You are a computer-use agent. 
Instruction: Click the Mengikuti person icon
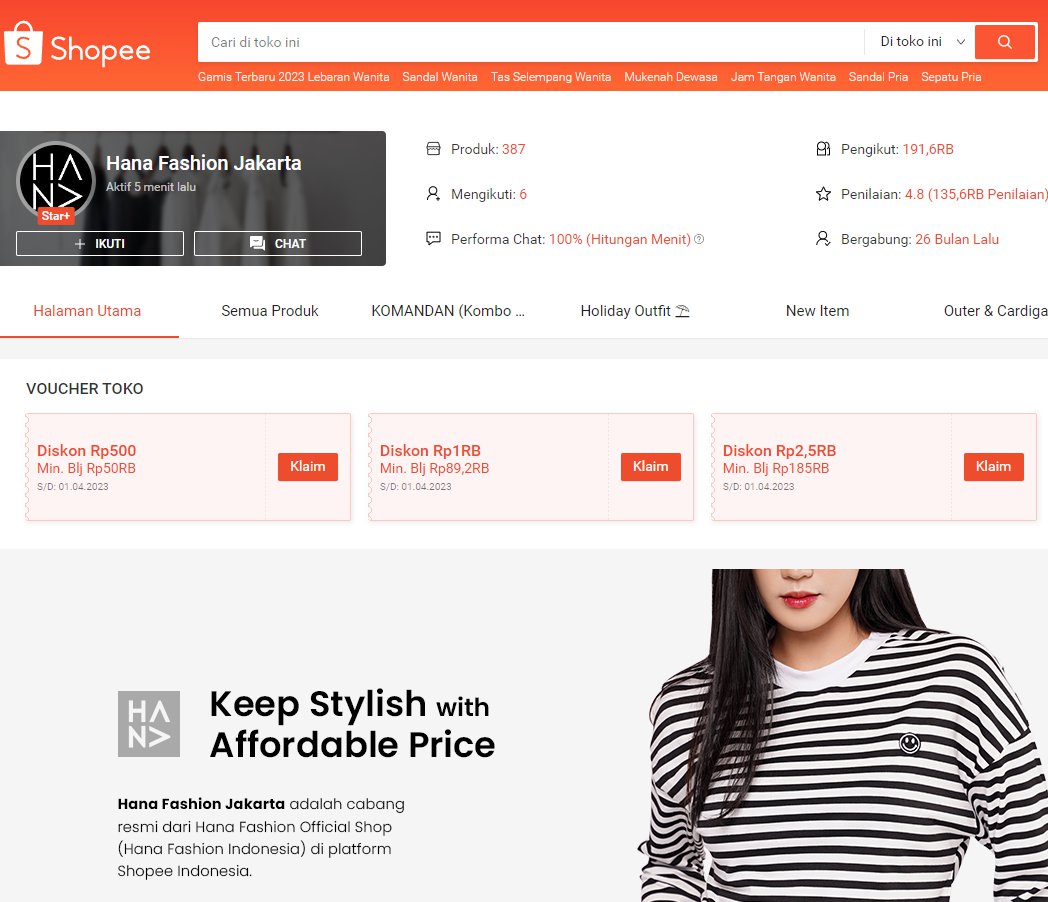point(433,194)
